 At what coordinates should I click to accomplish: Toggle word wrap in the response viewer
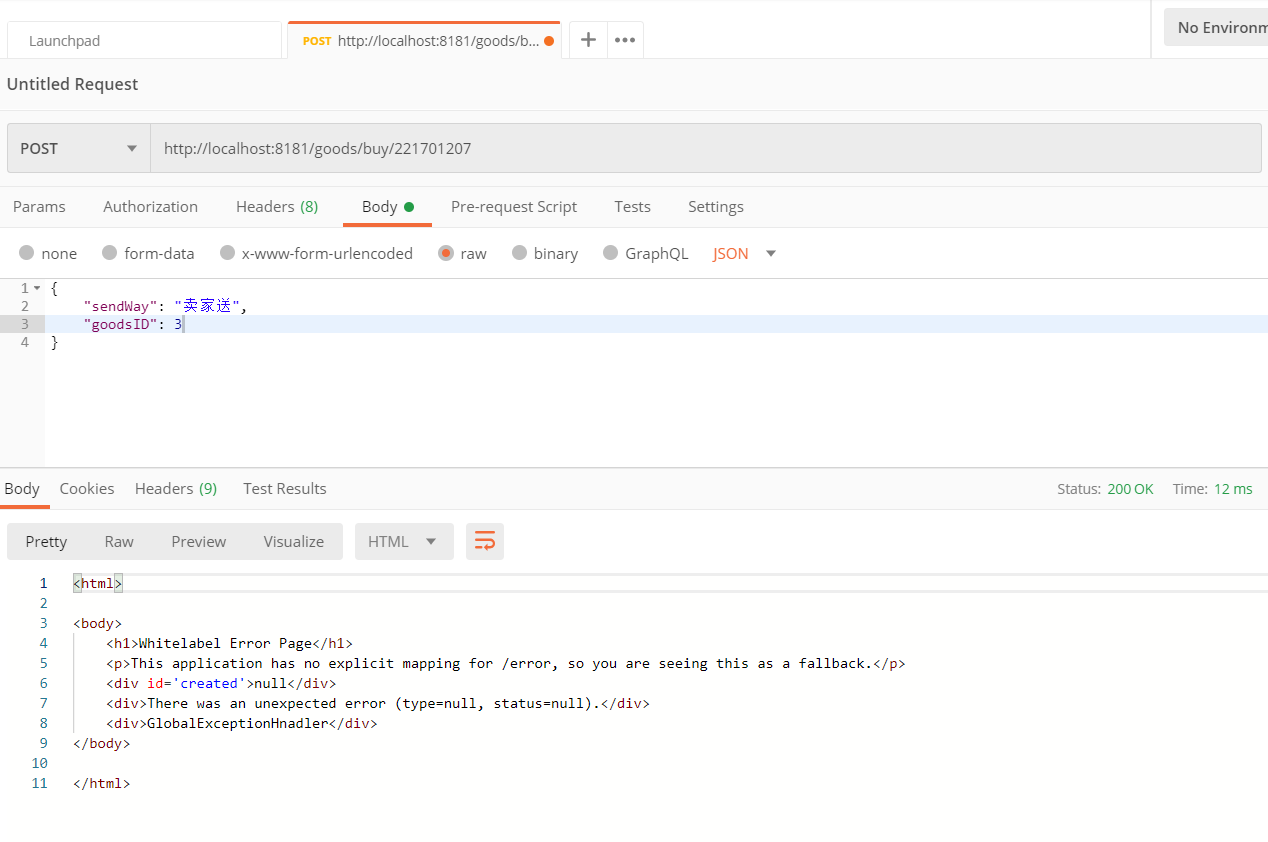click(x=485, y=541)
